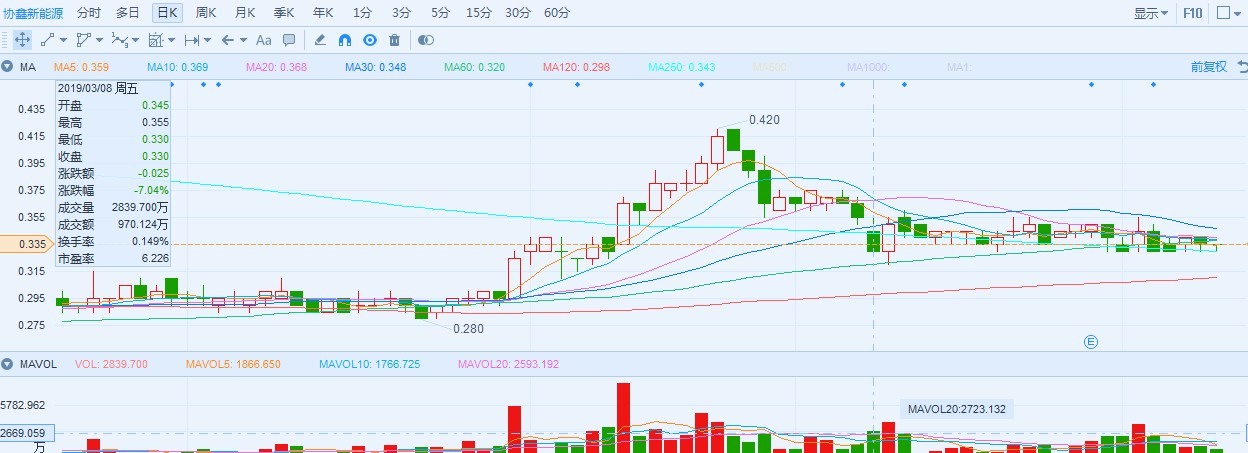Open the window layout dropdown
The width and height of the screenshot is (1248, 453).
[x=1229, y=13]
